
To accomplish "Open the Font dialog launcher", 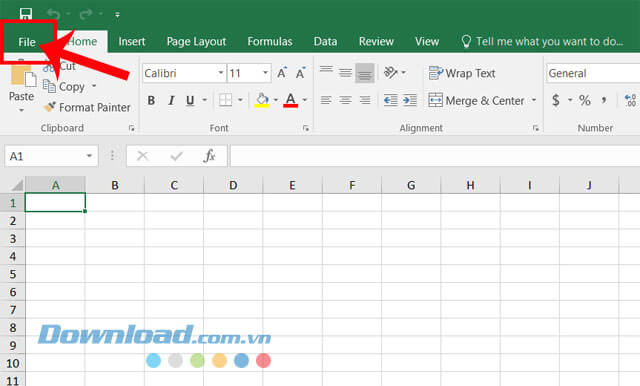I will [x=306, y=128].
